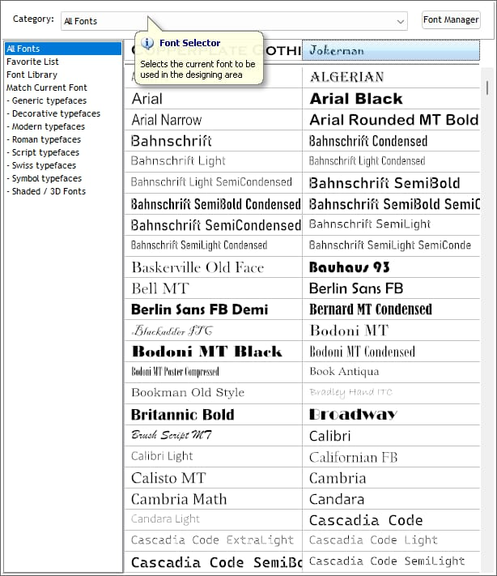
Task: Open the Favorite List category
Action: point(32,62)
